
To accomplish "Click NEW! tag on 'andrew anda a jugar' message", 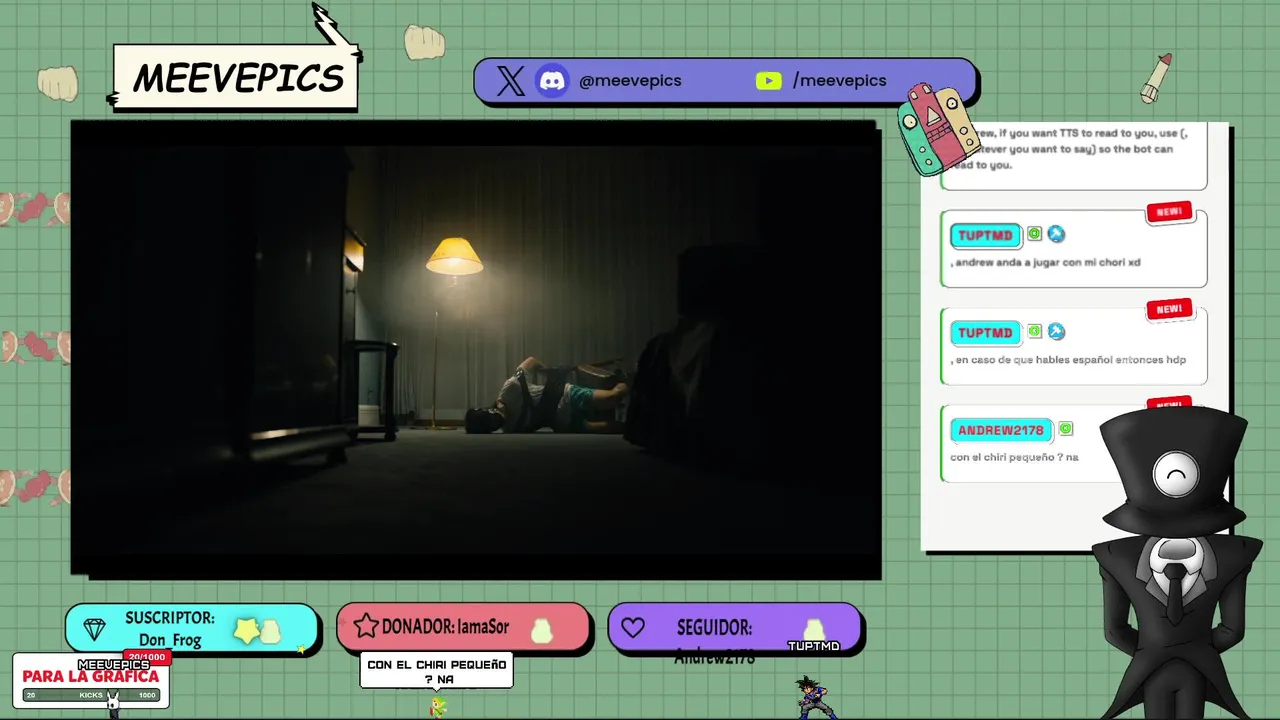I will 1169,212.
